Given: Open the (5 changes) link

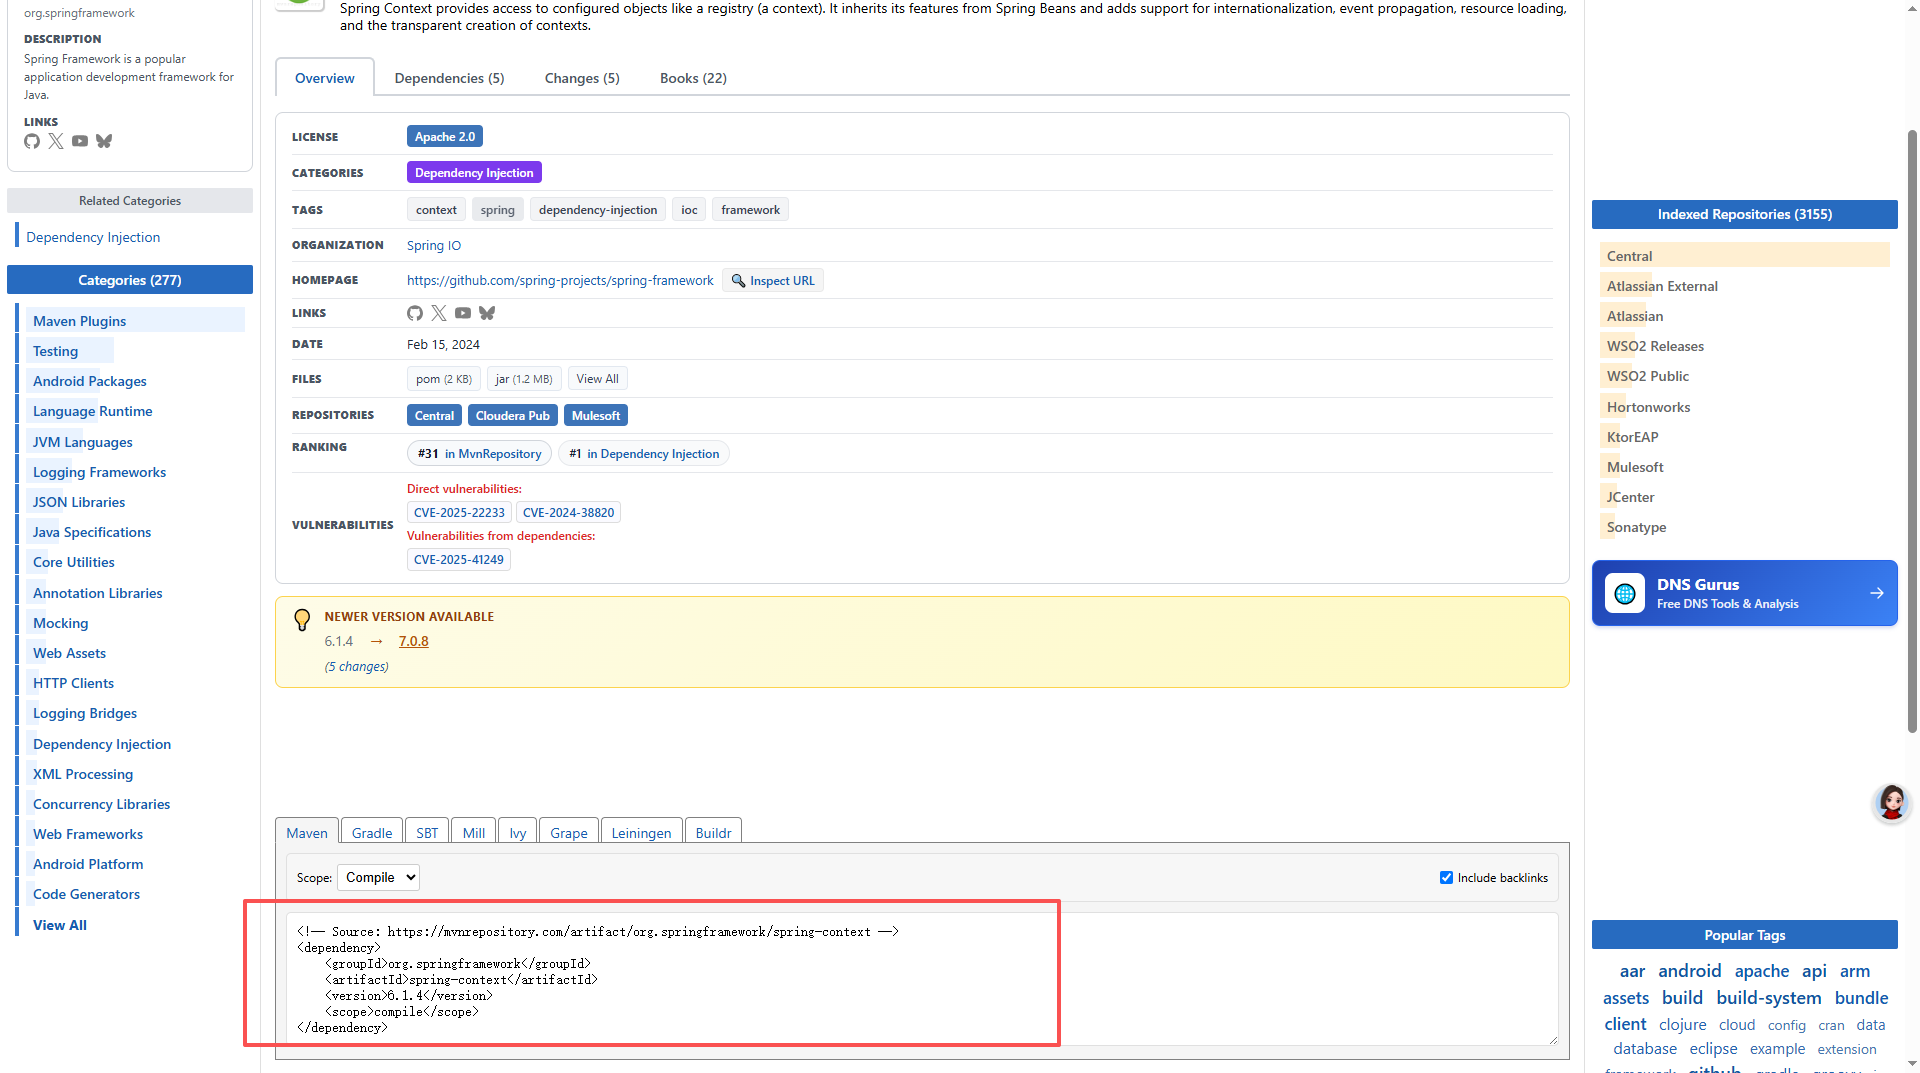Looking at the screenshot, I should coord(357,666).
